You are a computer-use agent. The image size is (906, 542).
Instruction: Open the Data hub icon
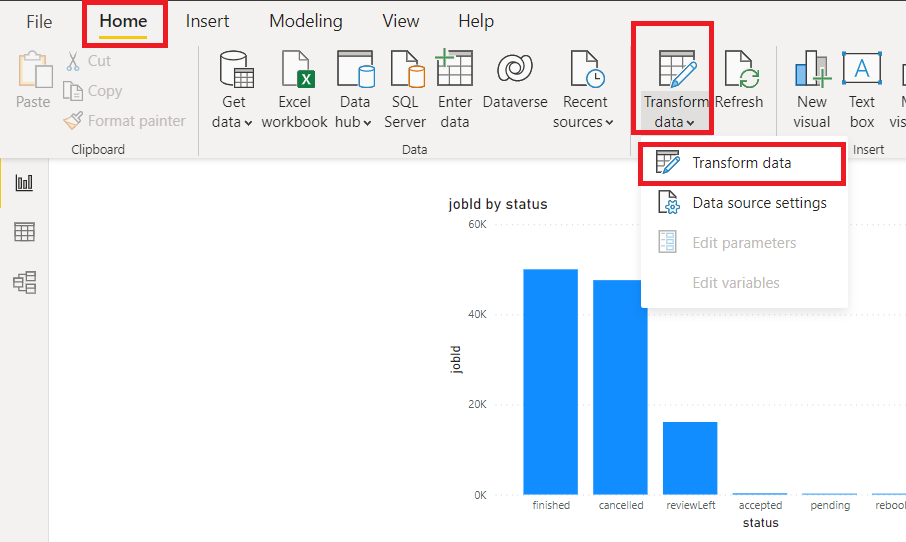click(355, 69)
